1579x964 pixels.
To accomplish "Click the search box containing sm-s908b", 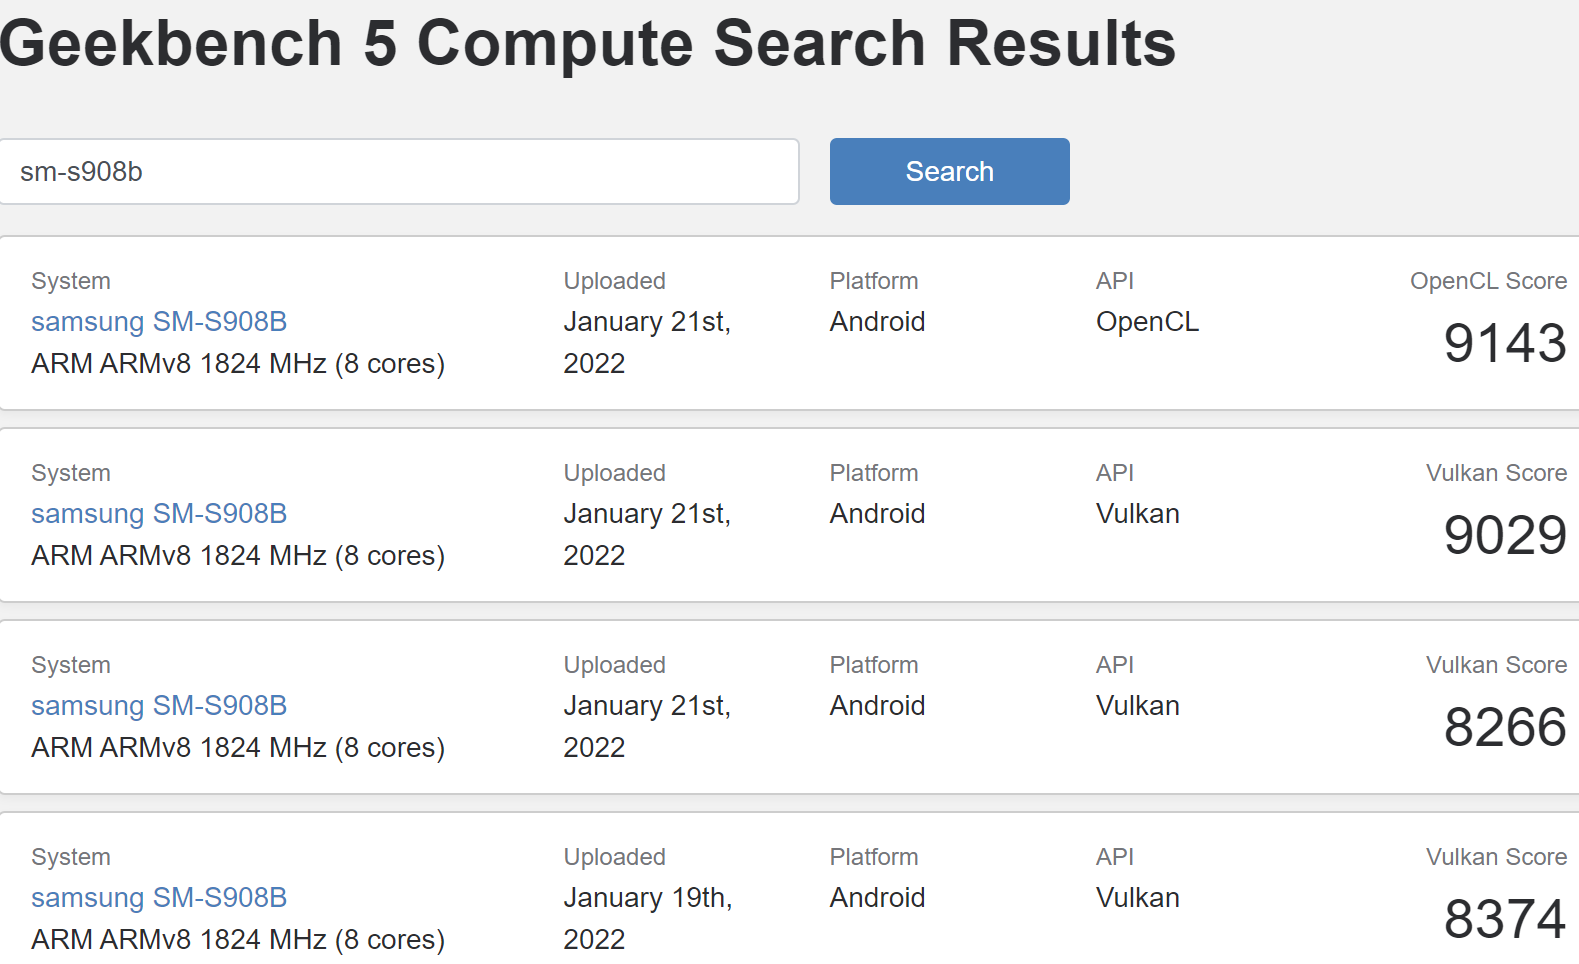I will [x=398, y=172].
